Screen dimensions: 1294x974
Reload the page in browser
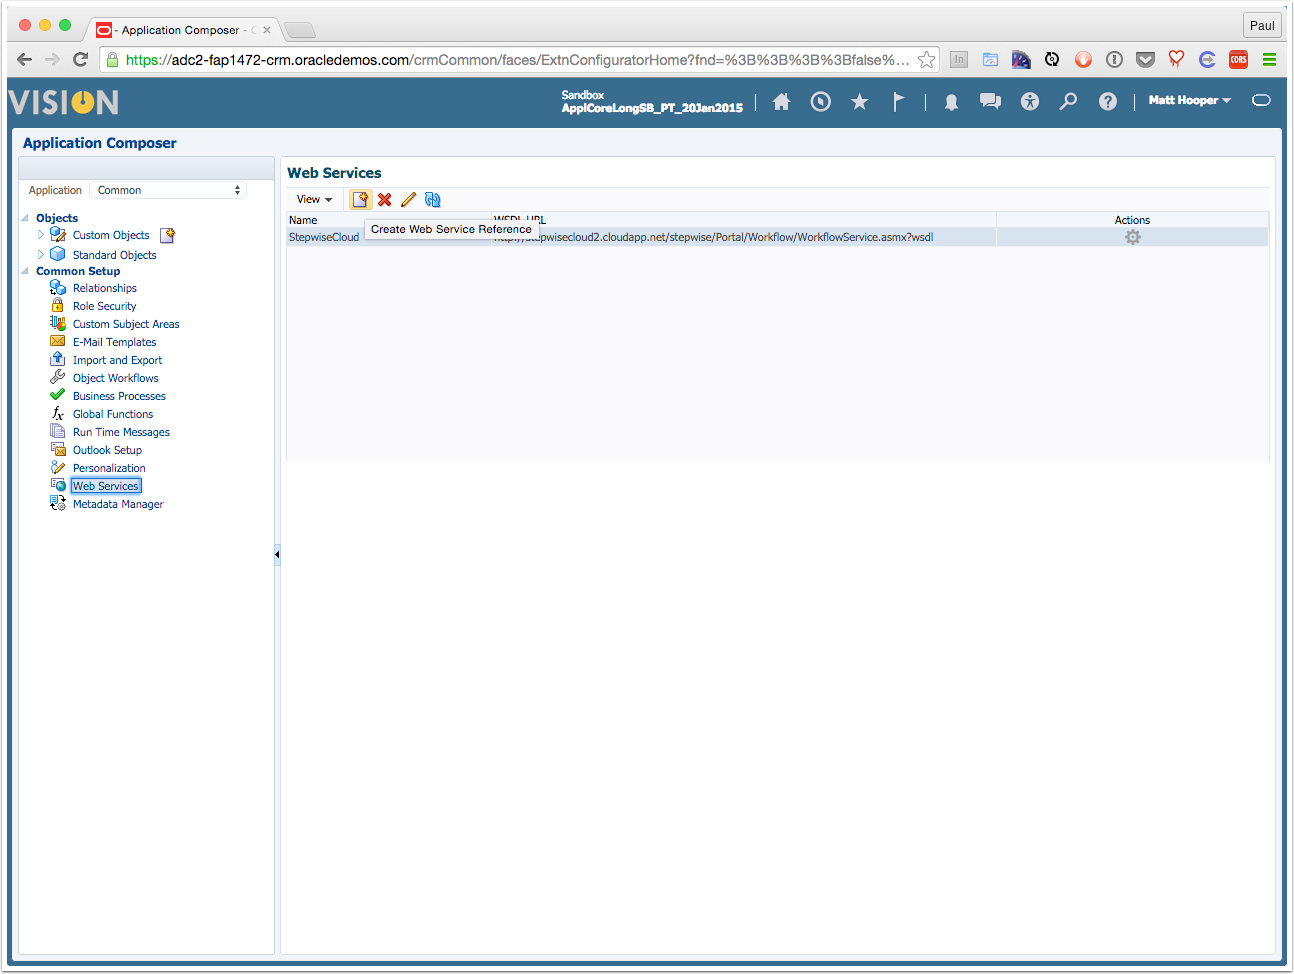(x=81, y=60)
